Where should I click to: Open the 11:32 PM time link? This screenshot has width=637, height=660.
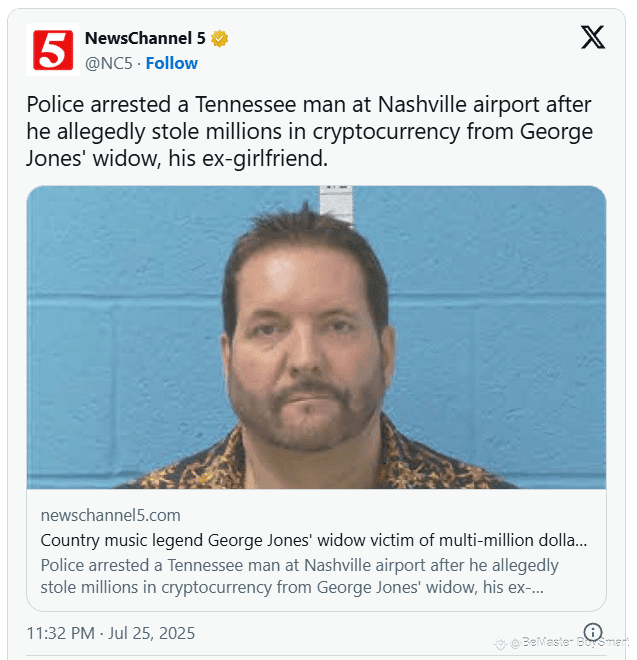pyautogui.click(x=61, y=633)
